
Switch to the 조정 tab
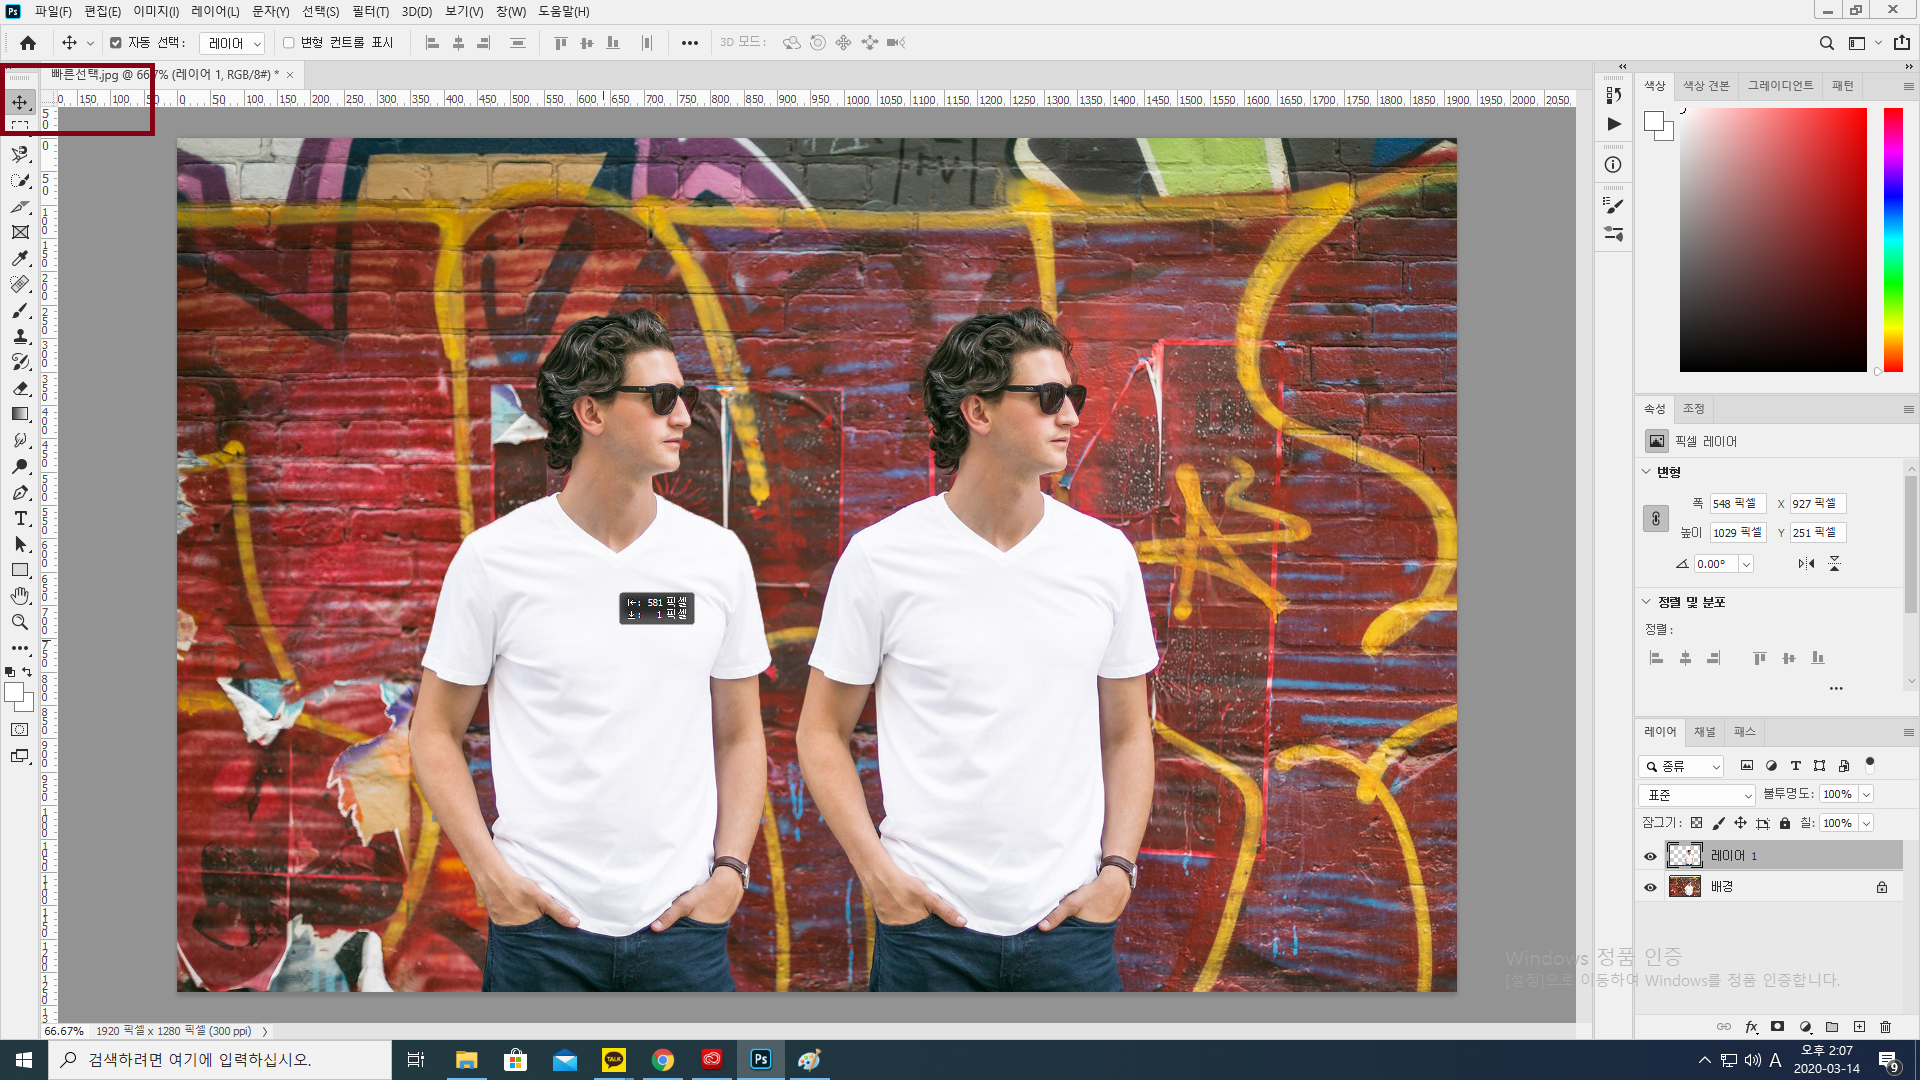(1693, 409)
